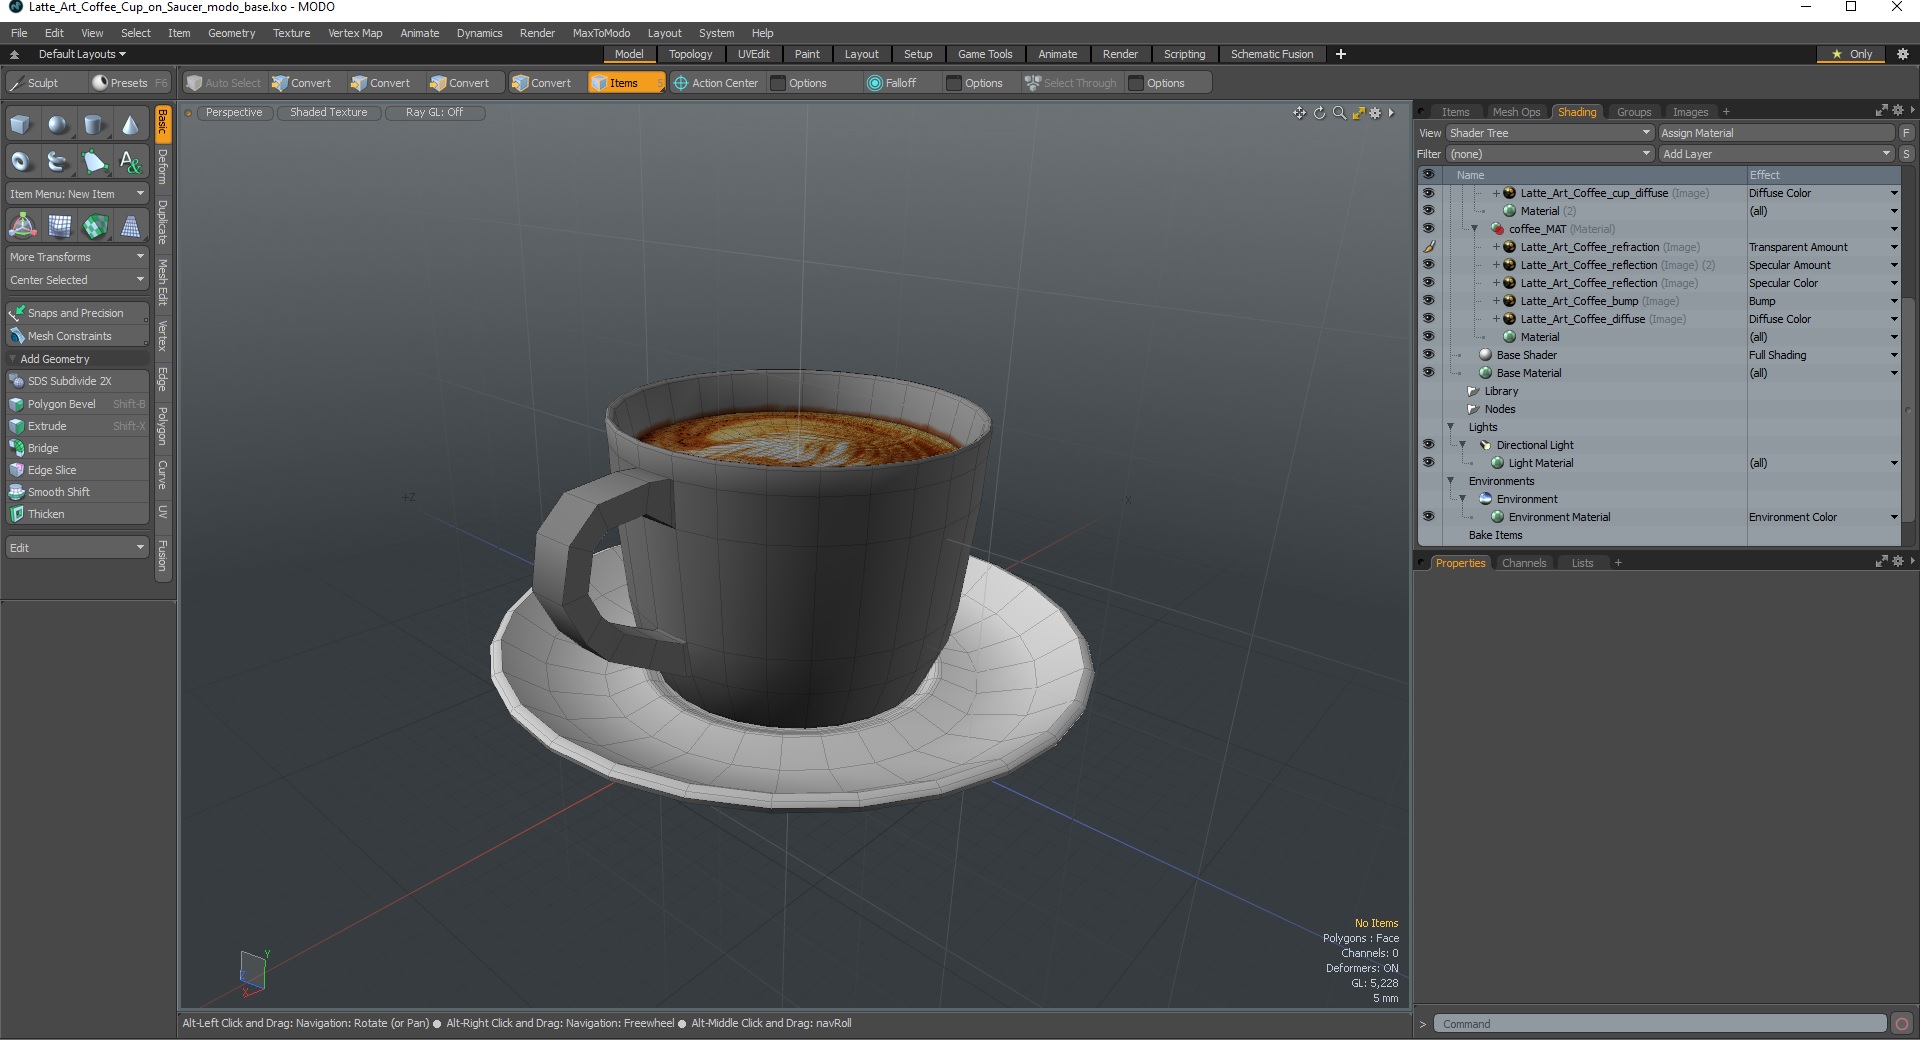Click the SDS Subdivide 2X tool

coord(78,381)
